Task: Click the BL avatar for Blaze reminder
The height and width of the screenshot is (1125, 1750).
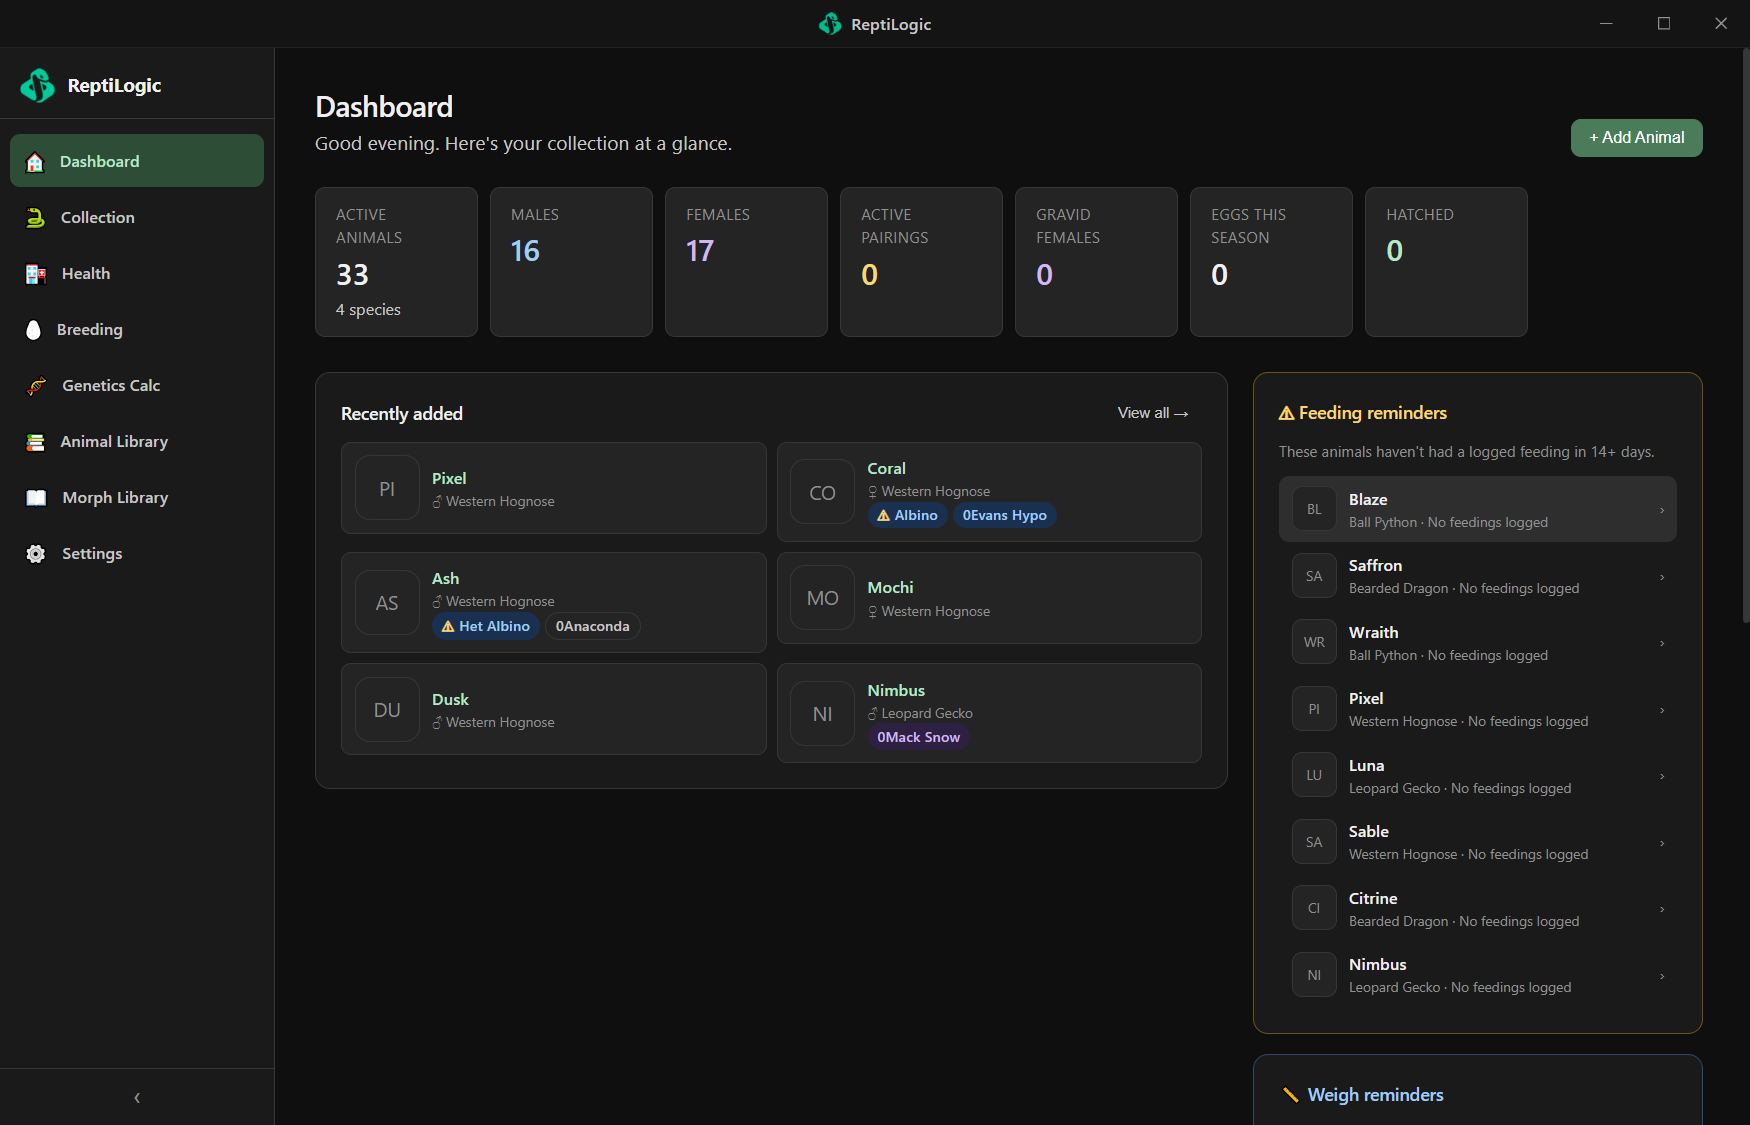Action: (x=1314, y=509)
